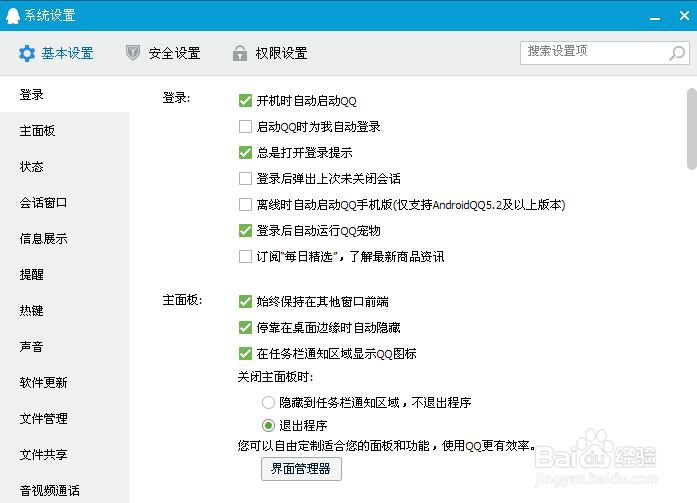Open 声音 settings in sidebar

[x=64, y=347]
